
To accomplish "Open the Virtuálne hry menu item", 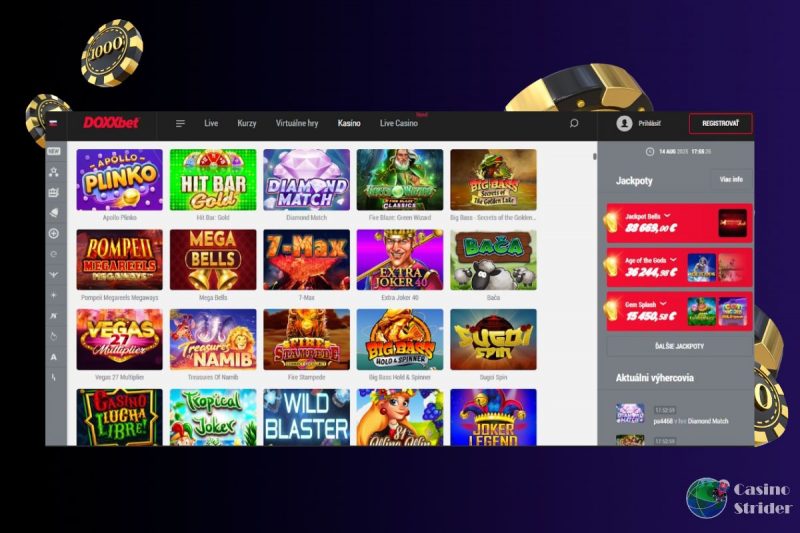I will pos(297,123).
